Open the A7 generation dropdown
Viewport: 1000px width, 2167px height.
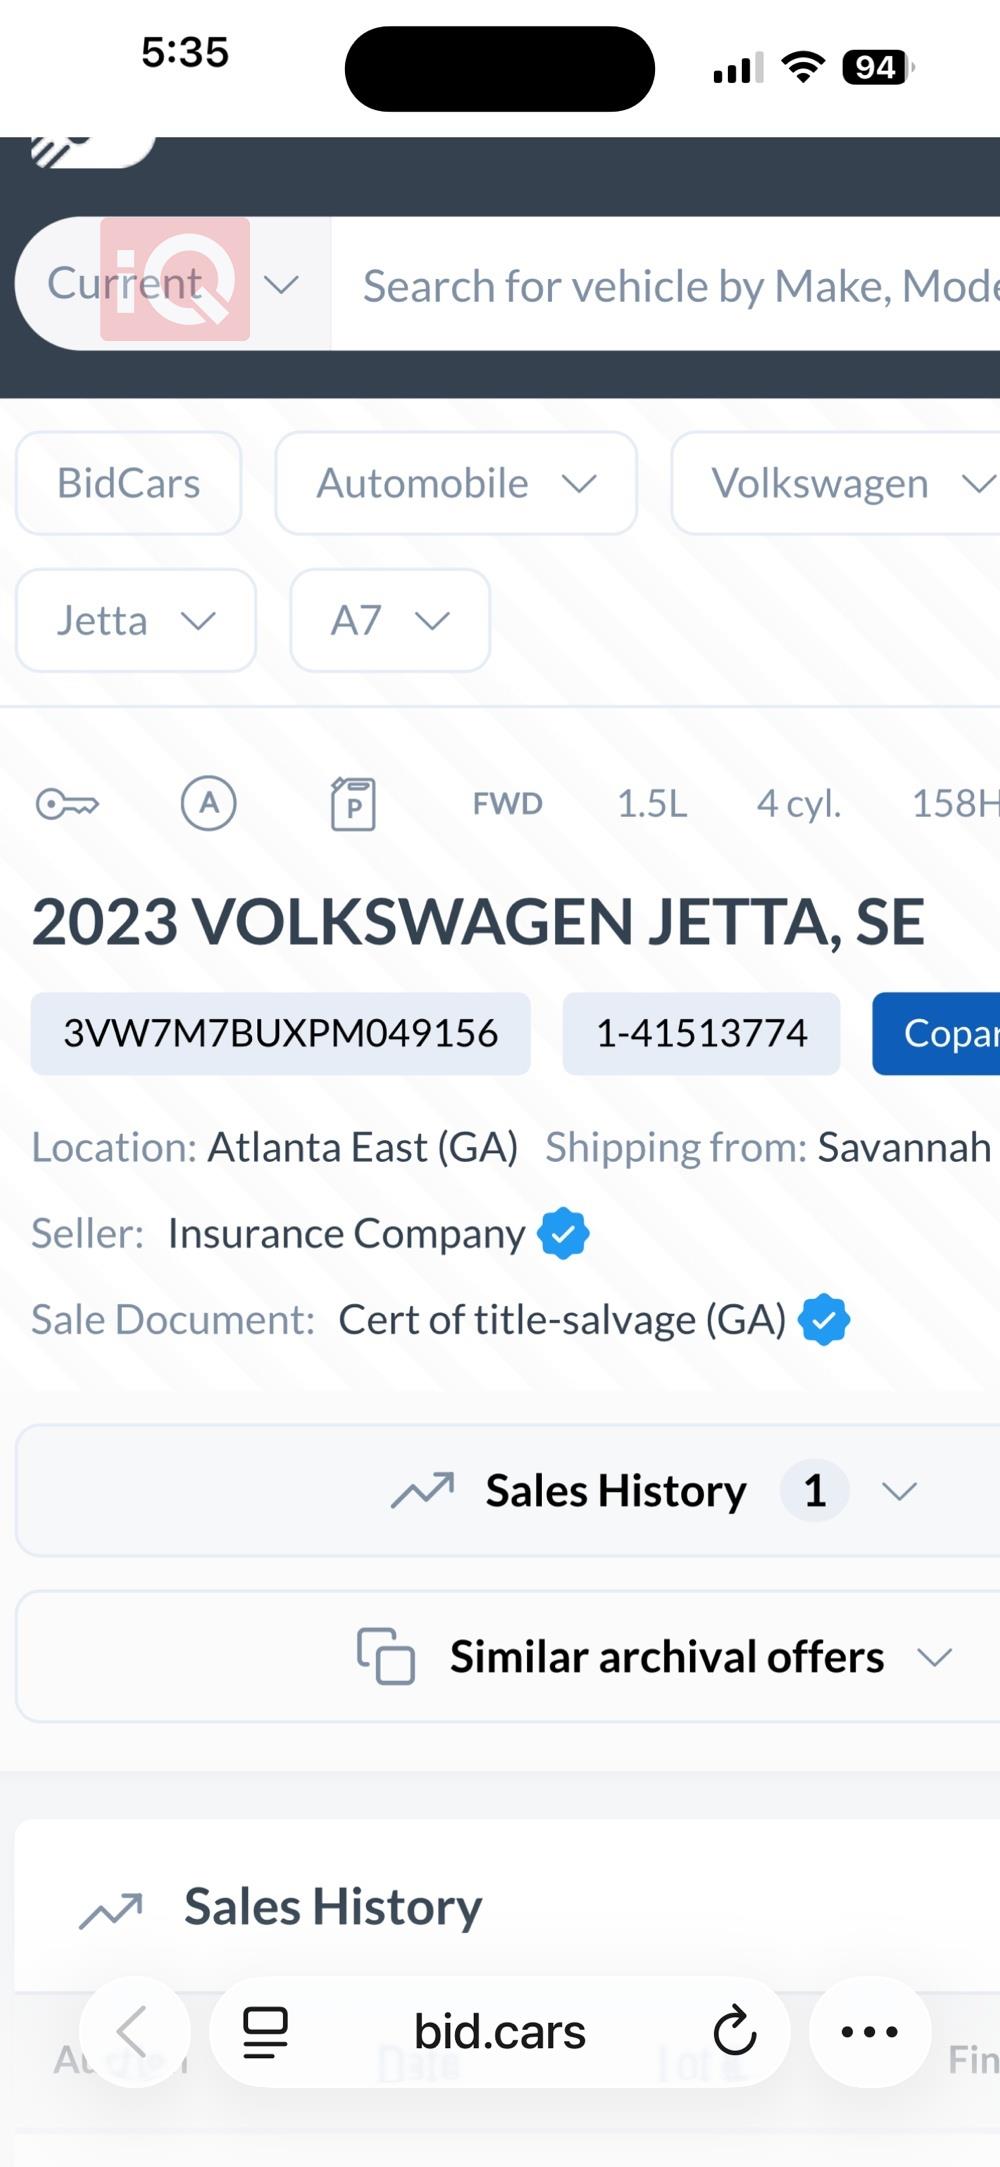tap(390, 621)
